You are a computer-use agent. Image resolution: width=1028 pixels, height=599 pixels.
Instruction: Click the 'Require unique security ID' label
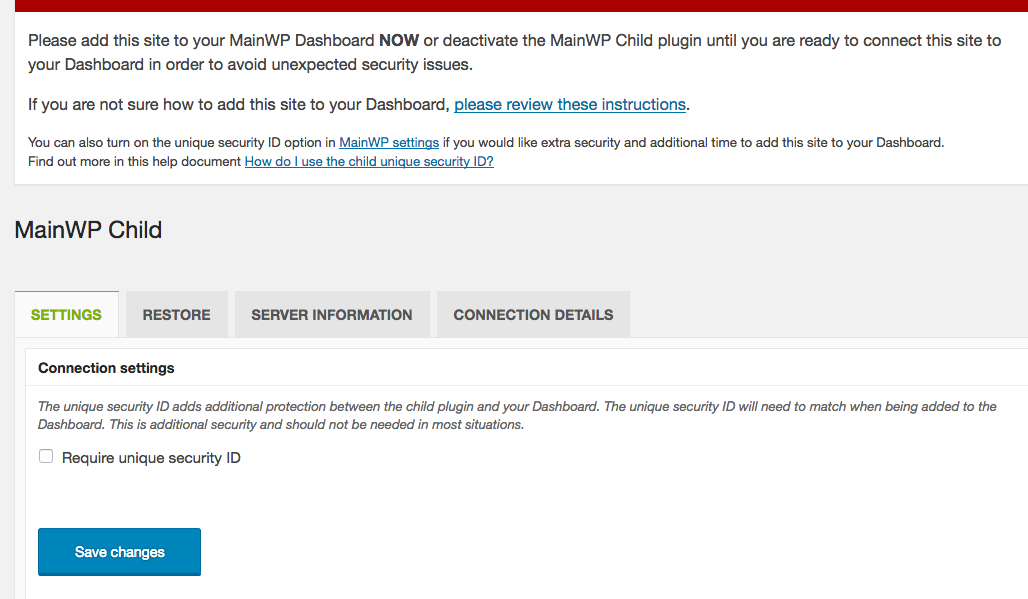coord(151,458)
